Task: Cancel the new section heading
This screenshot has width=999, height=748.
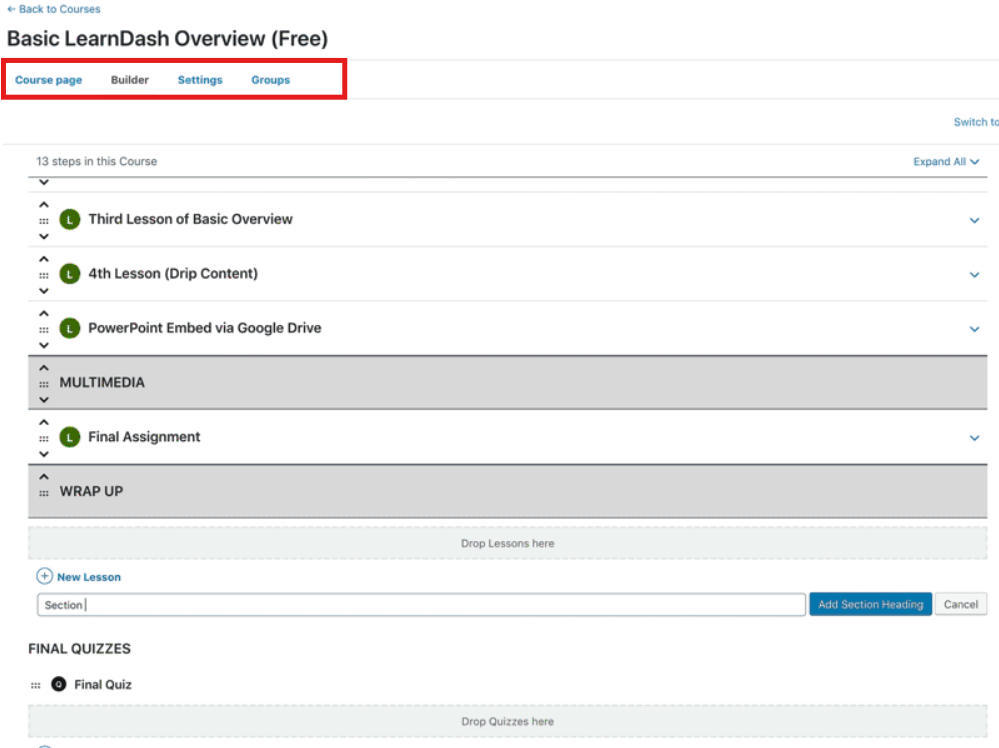Action: [960, 604]
